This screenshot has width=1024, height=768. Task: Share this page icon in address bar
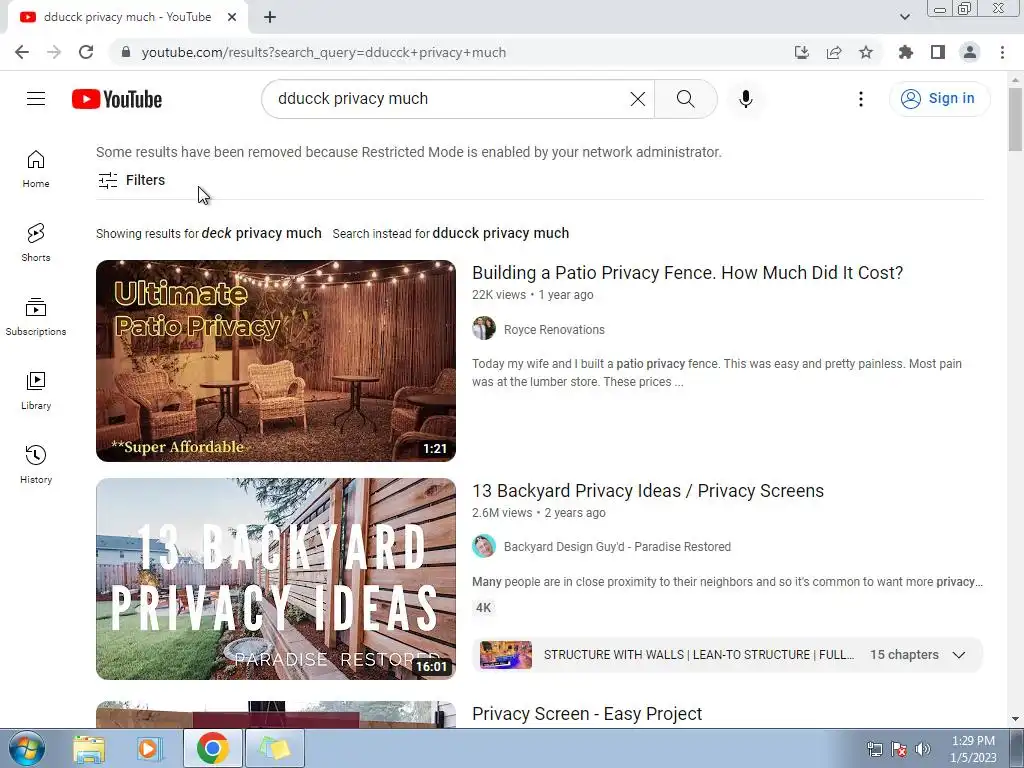(834, 52)
